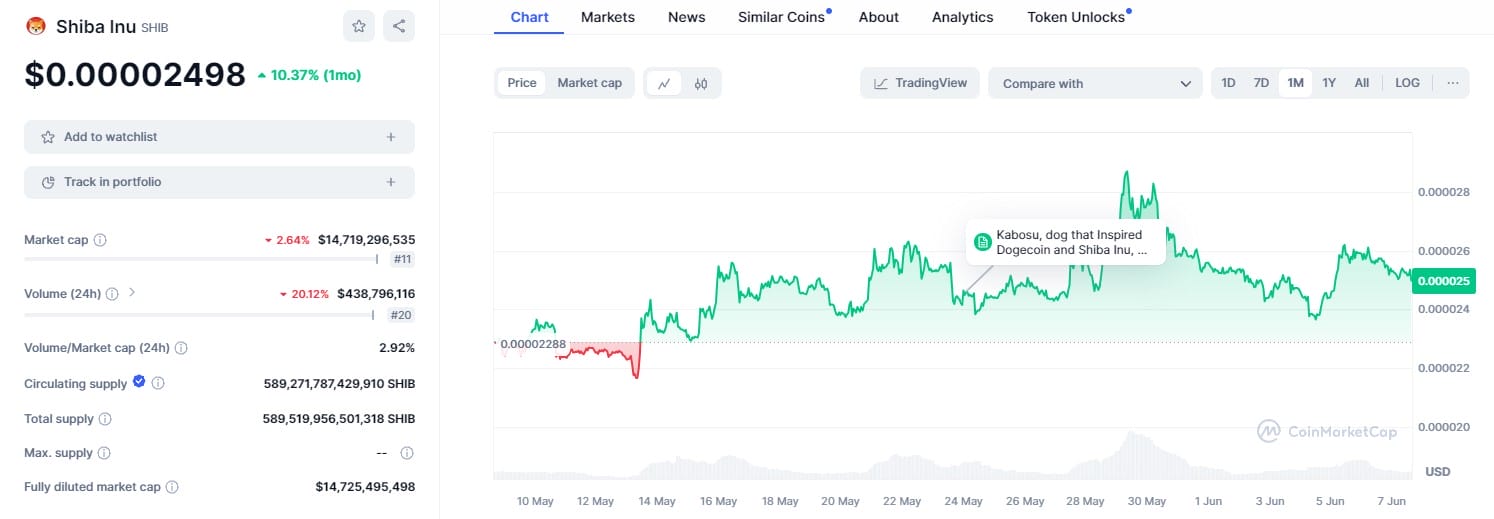The height and width of the screenshot is (519, 1494).
Task: Click Track in portfolio button
Action: (x=219, y=182)
